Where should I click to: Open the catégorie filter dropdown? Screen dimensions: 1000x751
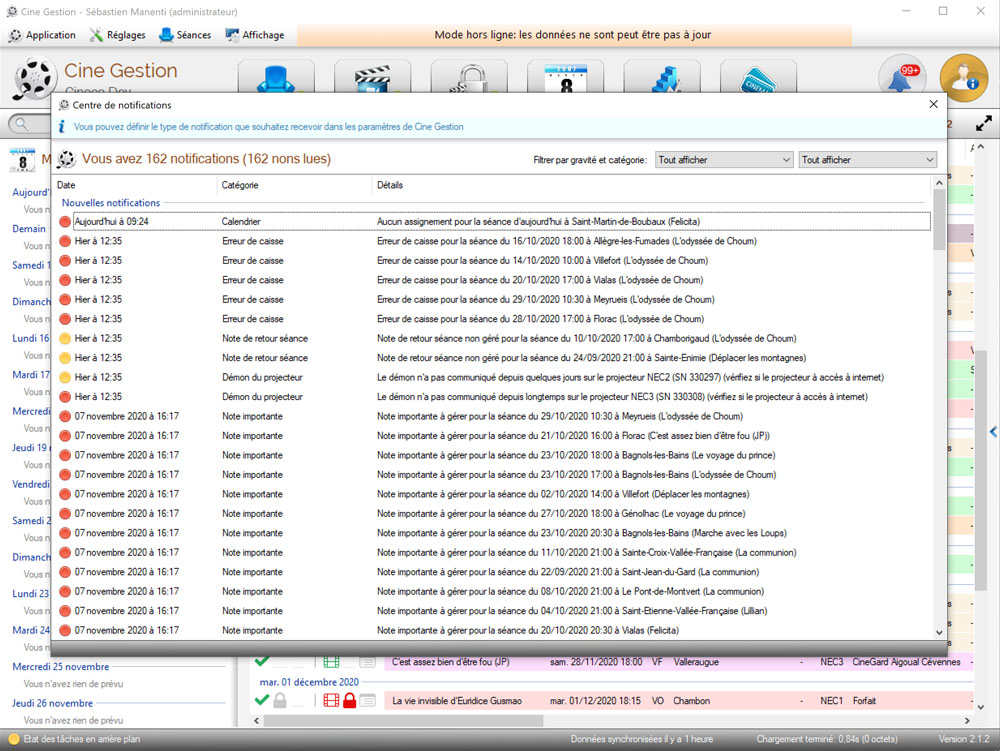tap(867, 160)
